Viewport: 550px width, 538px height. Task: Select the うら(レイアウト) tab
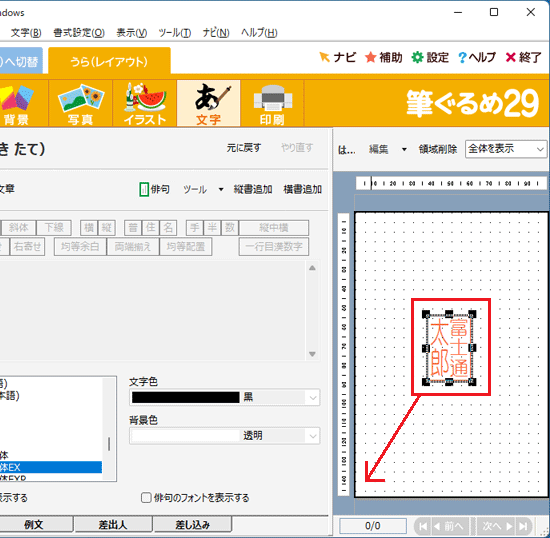click(x=109, y=61)
